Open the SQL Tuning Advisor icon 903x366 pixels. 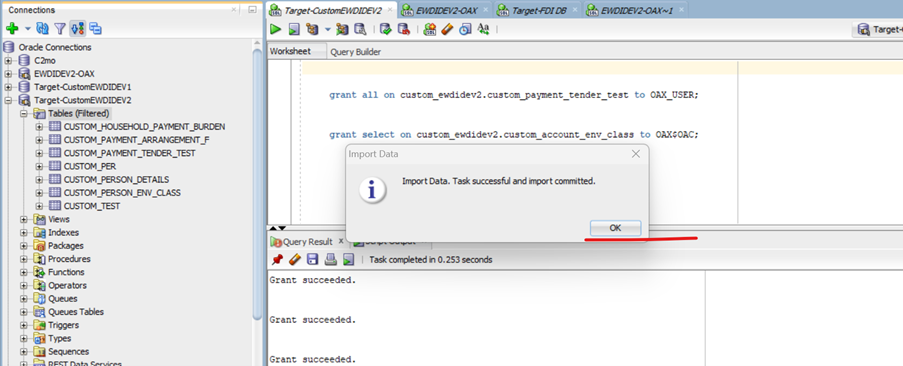coord(361,29)
